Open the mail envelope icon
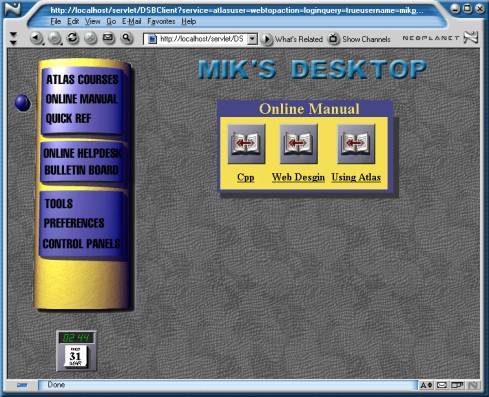 pos(108,38)
